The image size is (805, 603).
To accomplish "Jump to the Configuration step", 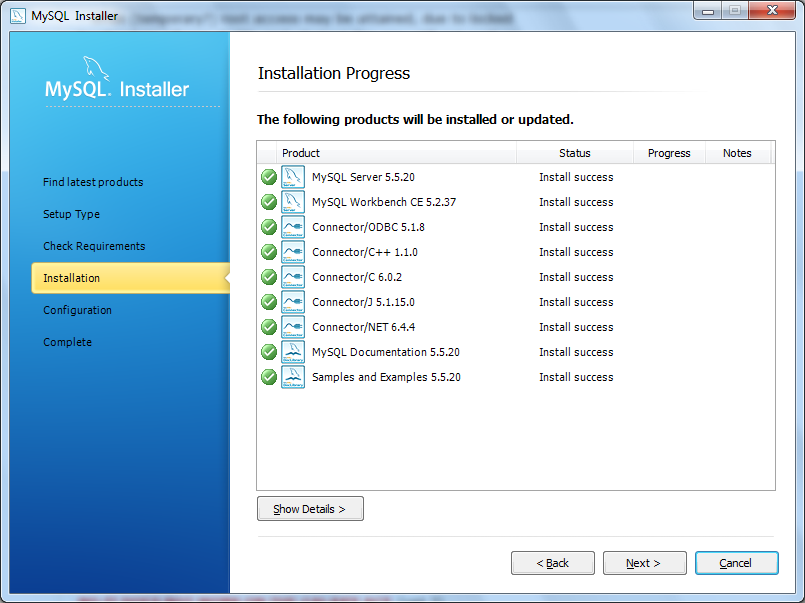I will click(77, 310).
